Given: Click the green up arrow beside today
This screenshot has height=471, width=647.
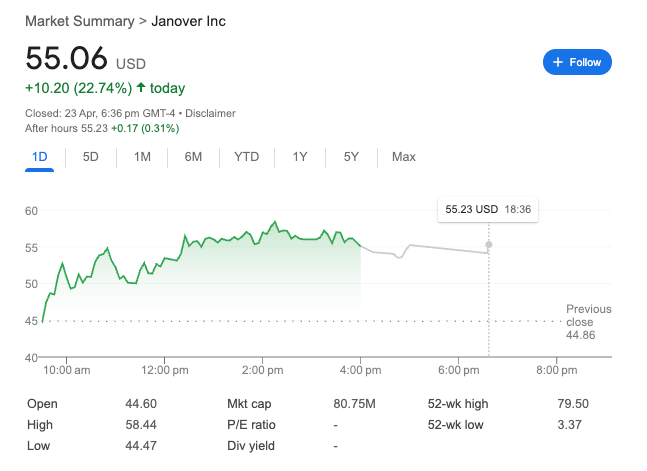Looking at the screenshot, I should tap(141, 87).
